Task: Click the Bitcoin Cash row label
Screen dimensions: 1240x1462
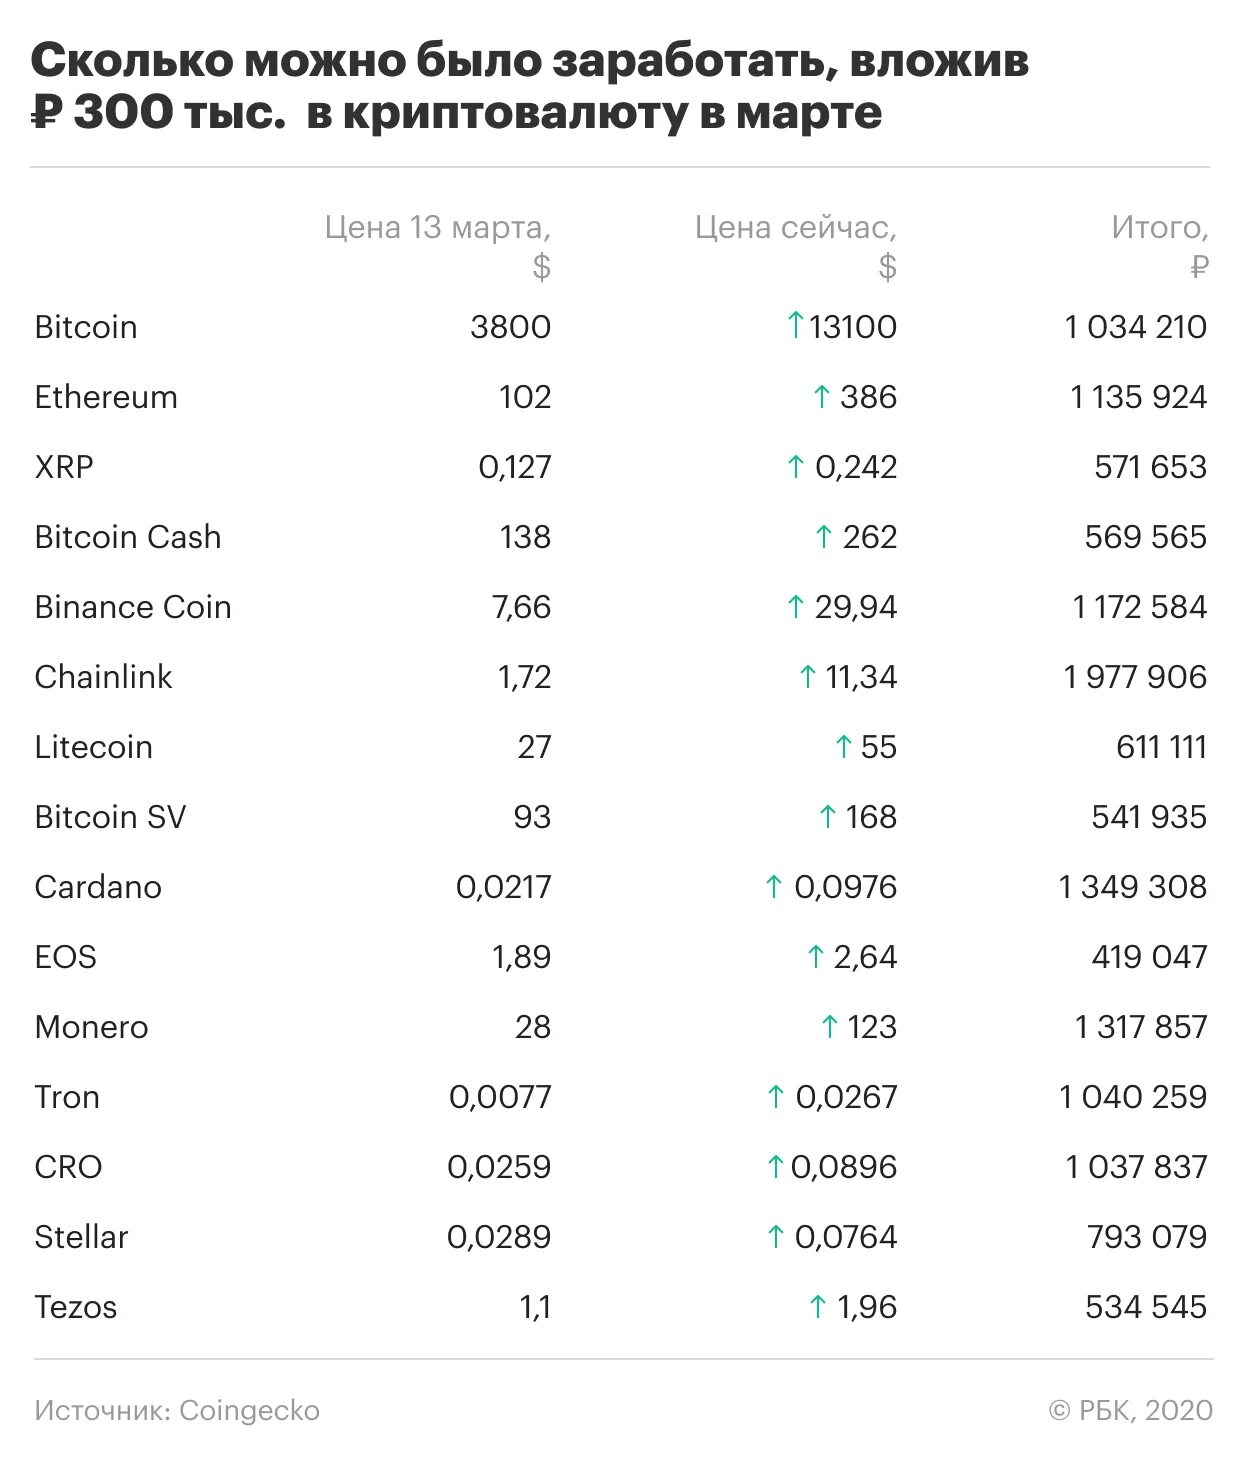Action: click(128, 537)
